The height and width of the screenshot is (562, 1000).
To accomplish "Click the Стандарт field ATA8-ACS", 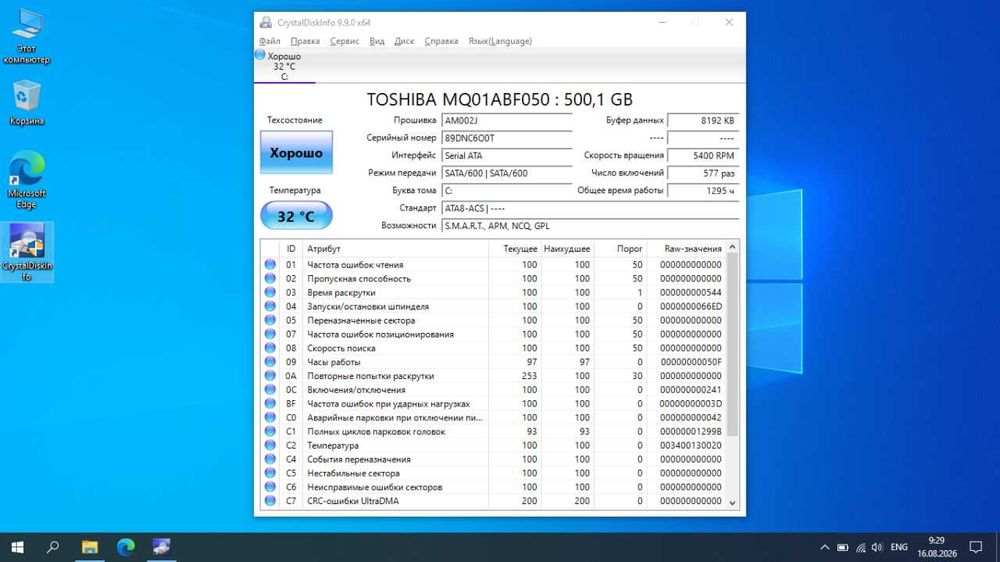I will 590,208.
